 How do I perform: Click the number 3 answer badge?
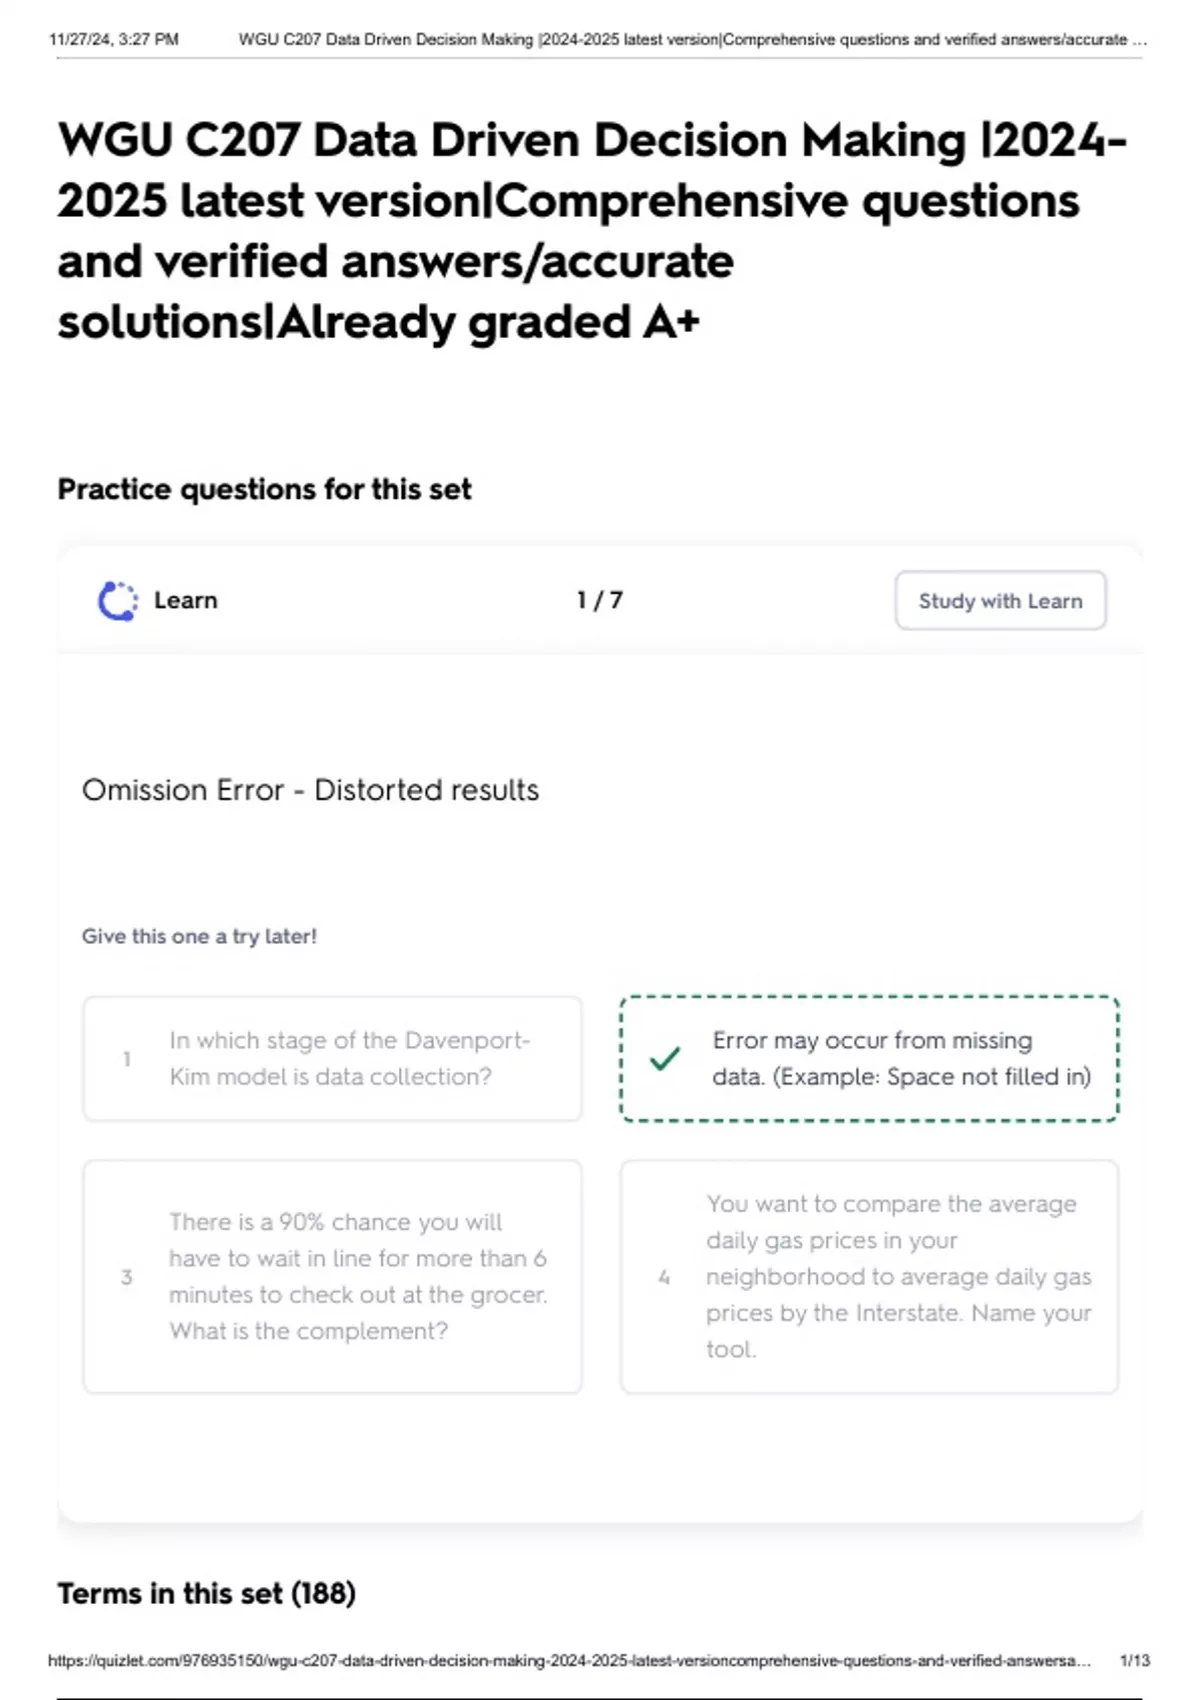[127, 1277]
